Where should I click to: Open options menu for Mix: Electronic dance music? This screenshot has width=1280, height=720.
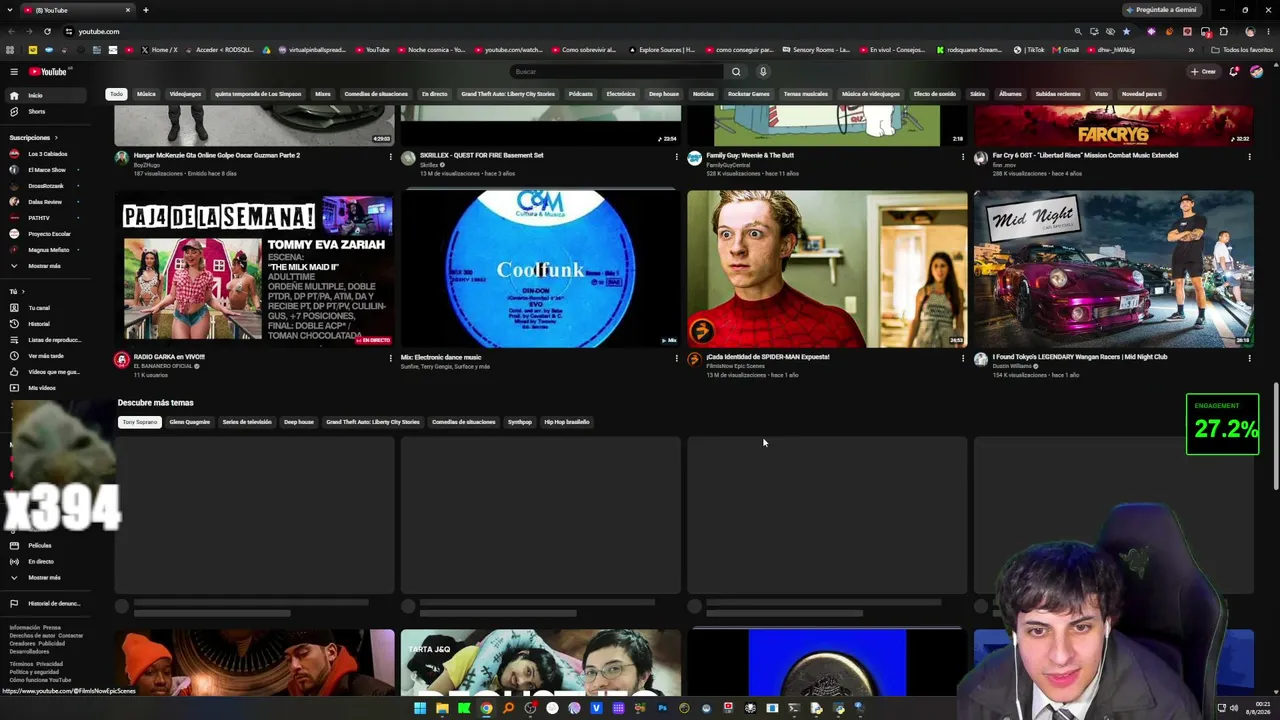point(676,357)
